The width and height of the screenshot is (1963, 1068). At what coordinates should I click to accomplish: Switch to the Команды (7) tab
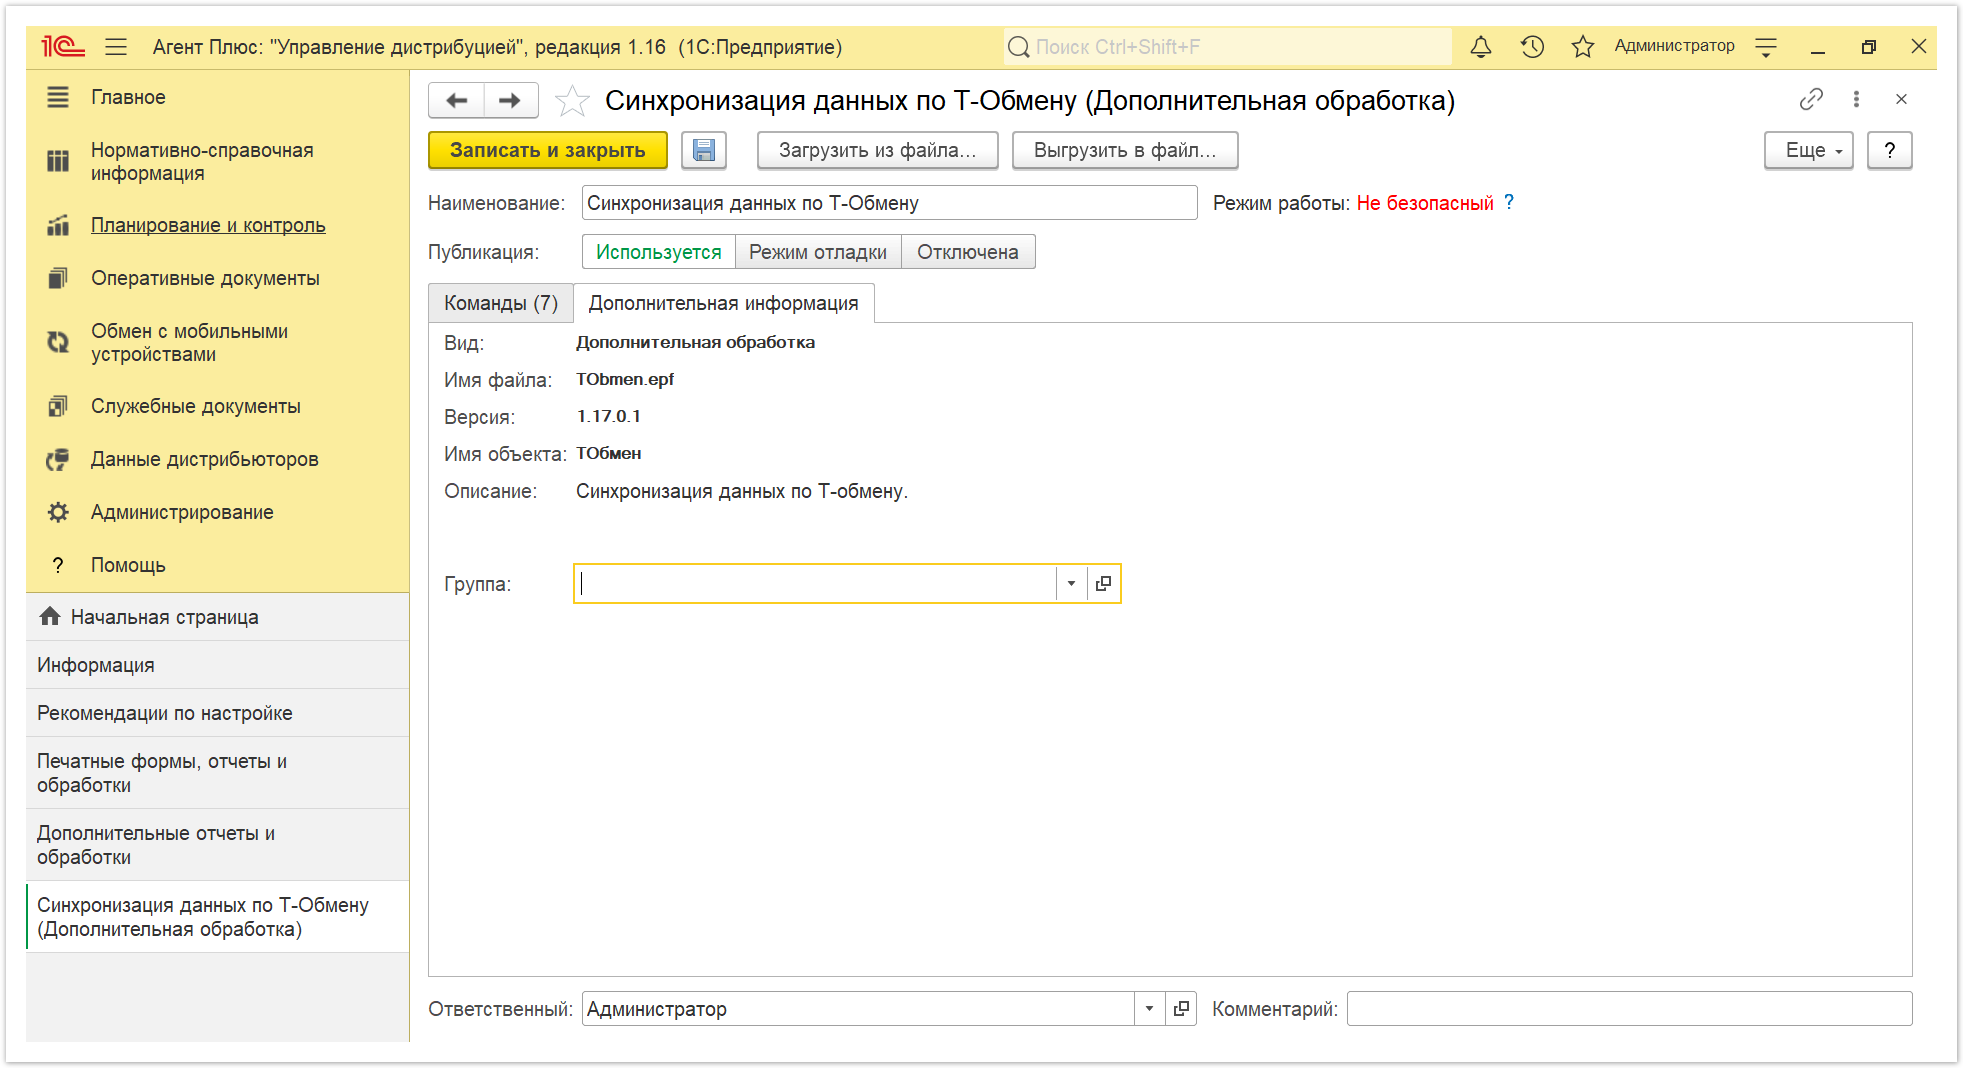click(x=501, y=303)
